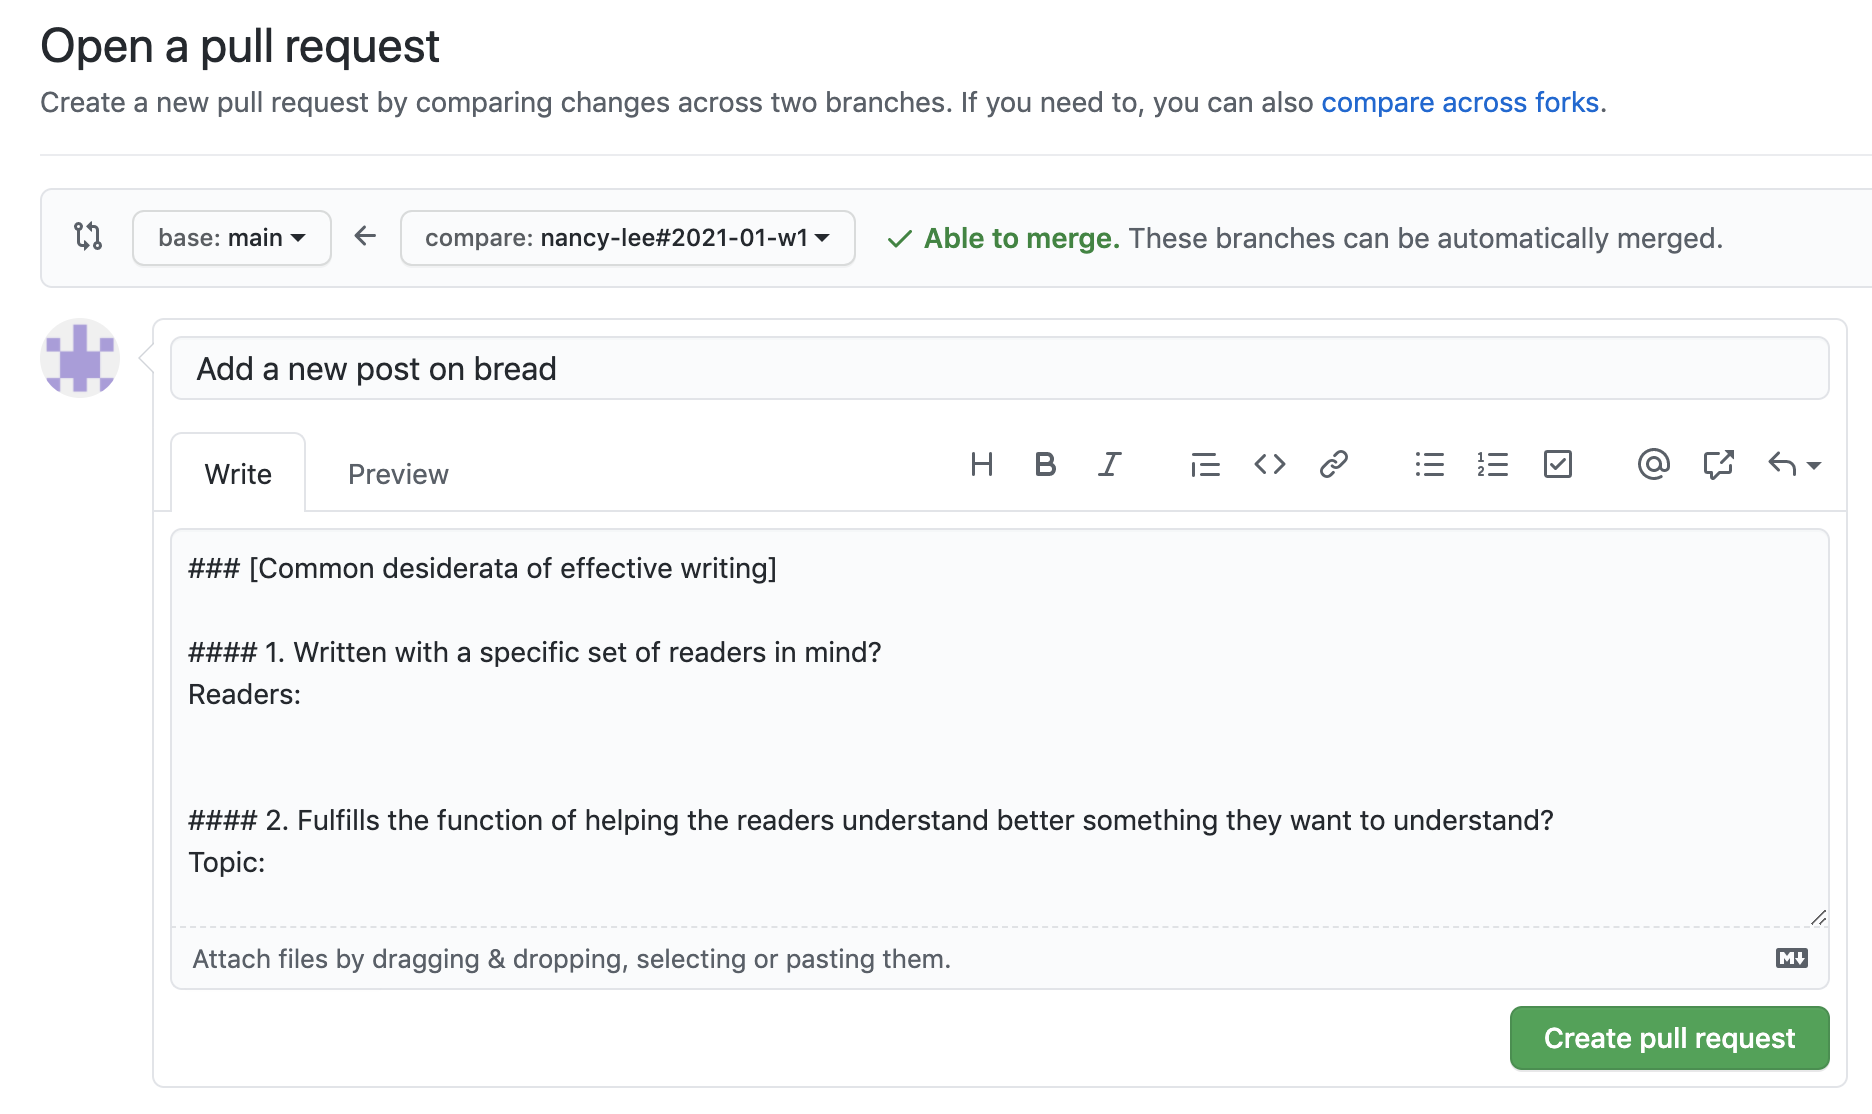Click the Create pull request button
Viewport: 1872px width, 1114px height.
pyautogui.click(x=1669, y=1038)
